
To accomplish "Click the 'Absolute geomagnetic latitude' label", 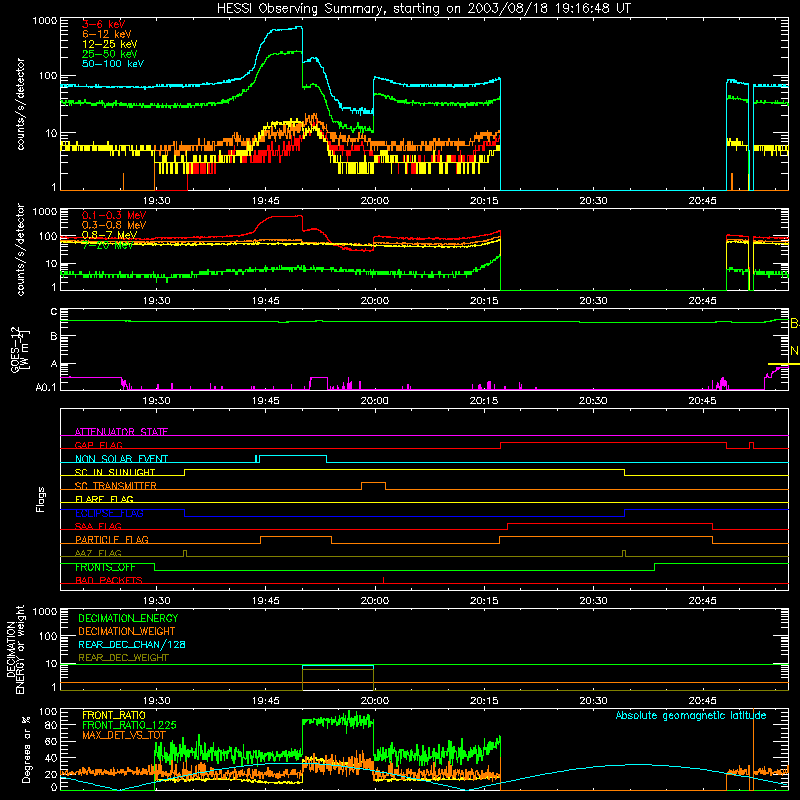I will point(691,716).
